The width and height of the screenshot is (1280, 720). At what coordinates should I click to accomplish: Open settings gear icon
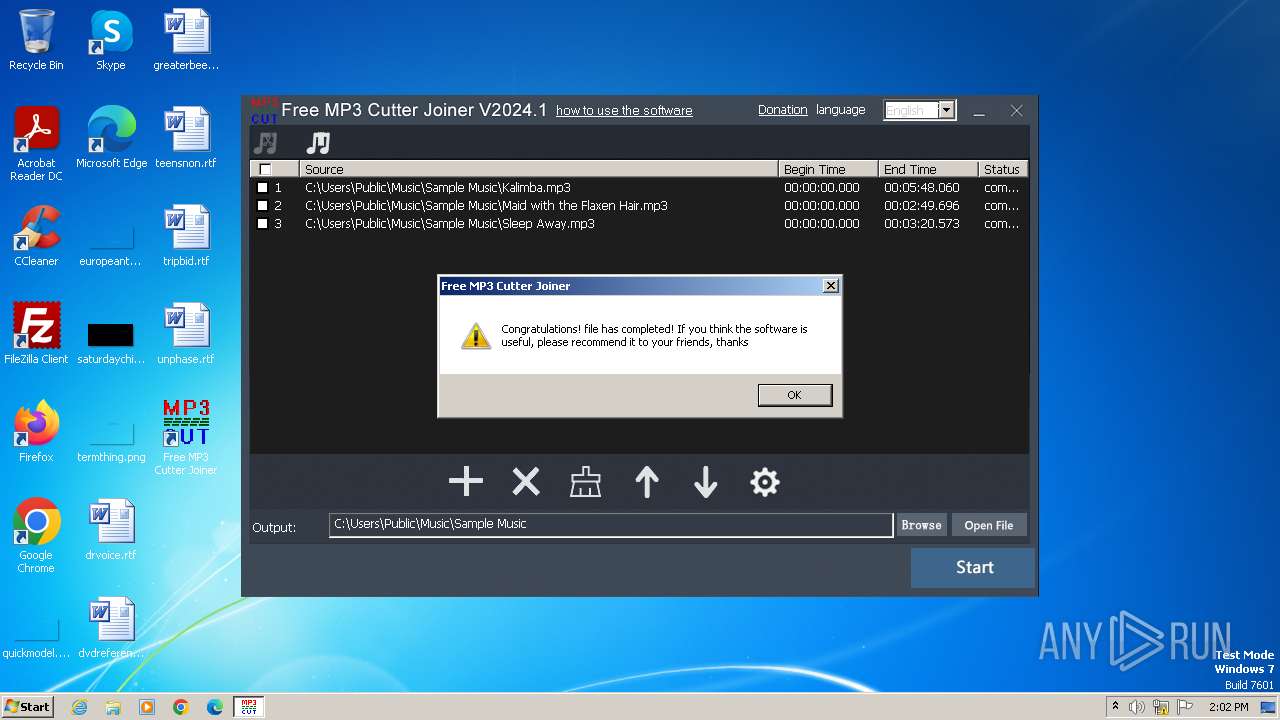click(x=765, y=482)
